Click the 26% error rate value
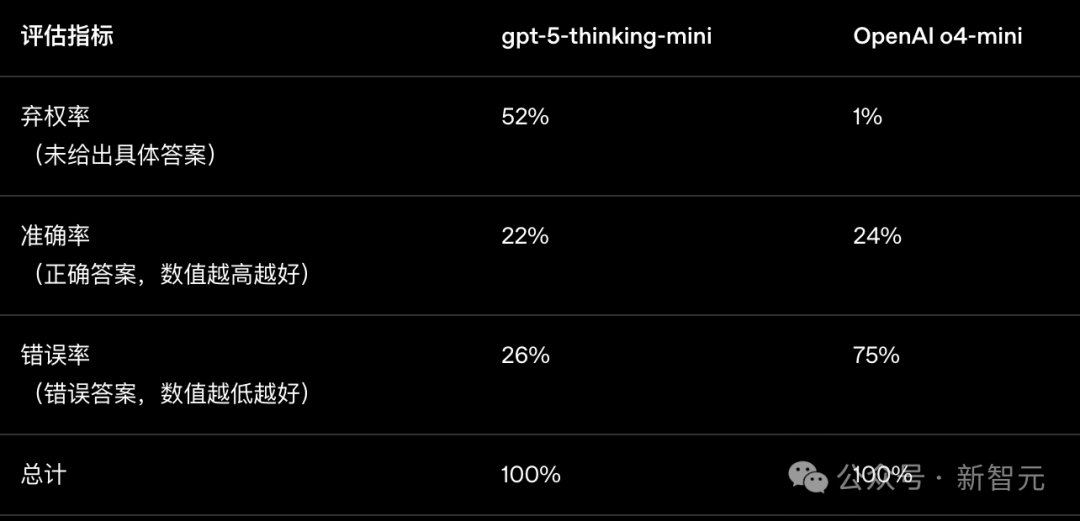The width and height of the screenshot is (1080, 521). [525, 355]
